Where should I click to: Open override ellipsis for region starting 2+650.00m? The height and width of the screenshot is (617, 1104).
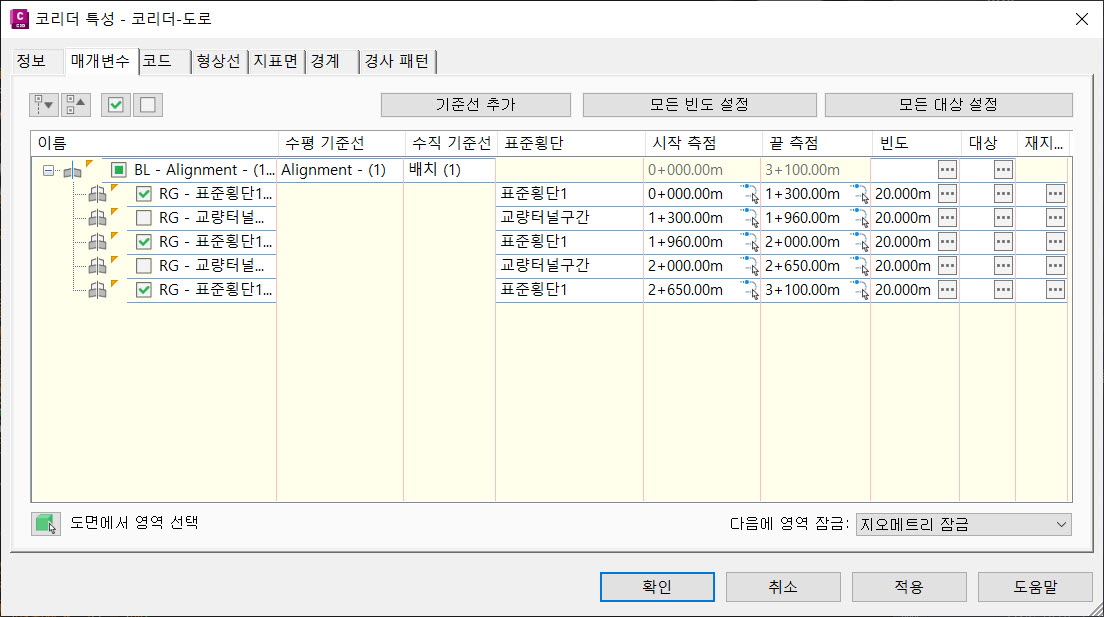pos(1055,289)
